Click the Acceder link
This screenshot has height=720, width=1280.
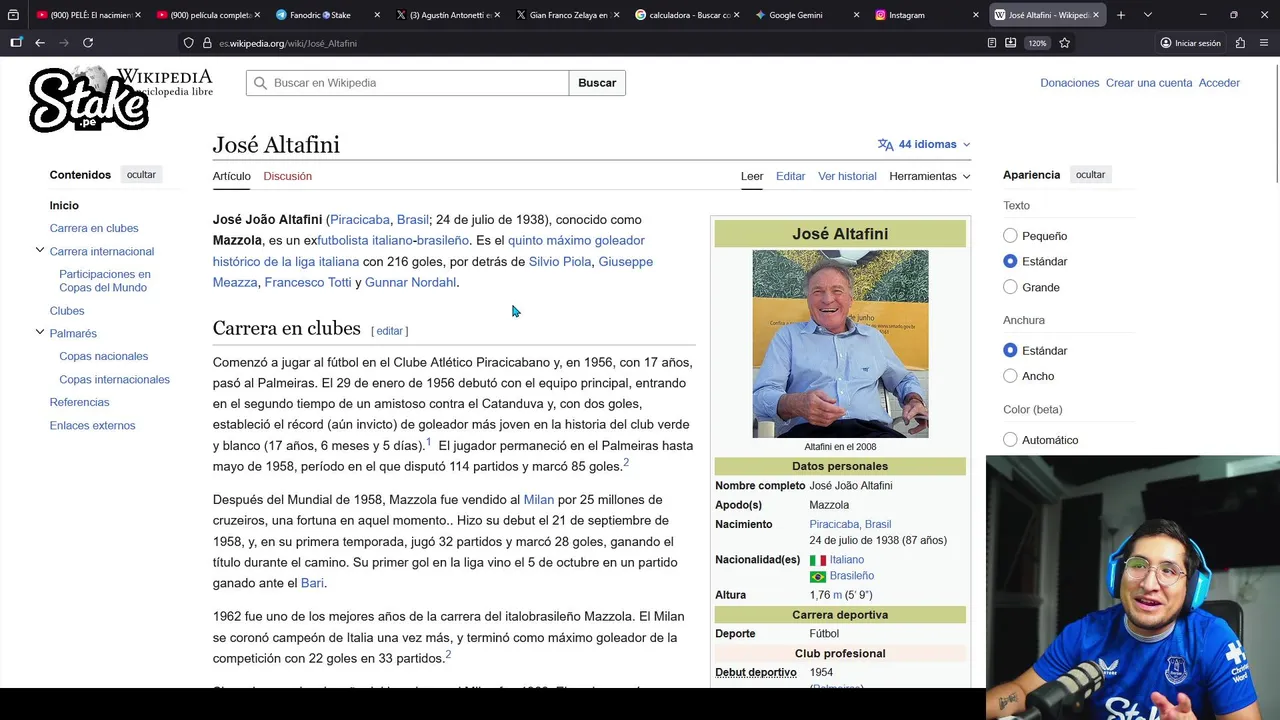pyautogui.click(x=1219, y=83)
